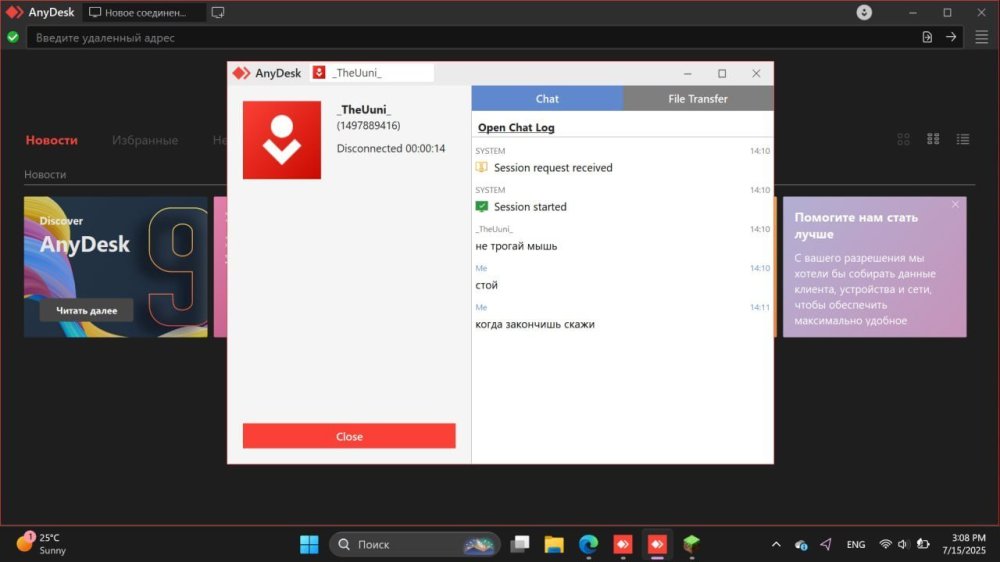The image size is (1000, 562).
Task: Dismiss the Помогите нам стать лучше card
Action: click(x=955, y=204)
